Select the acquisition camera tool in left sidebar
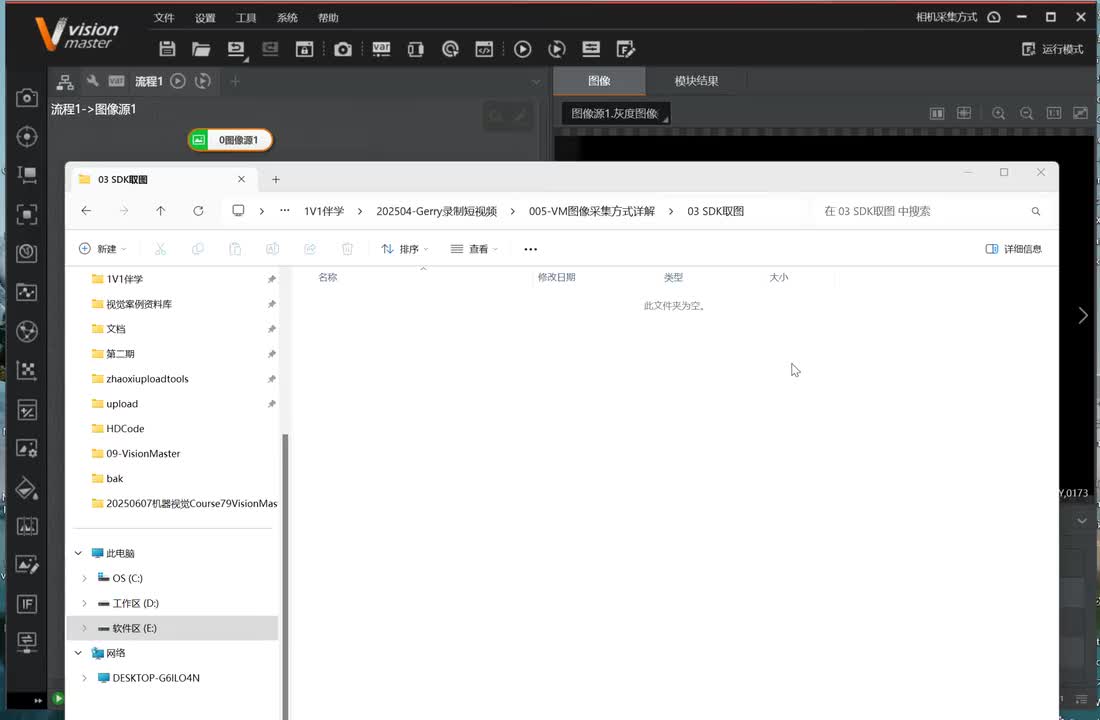Viewport: 1100px width, 720px height. 27,97
